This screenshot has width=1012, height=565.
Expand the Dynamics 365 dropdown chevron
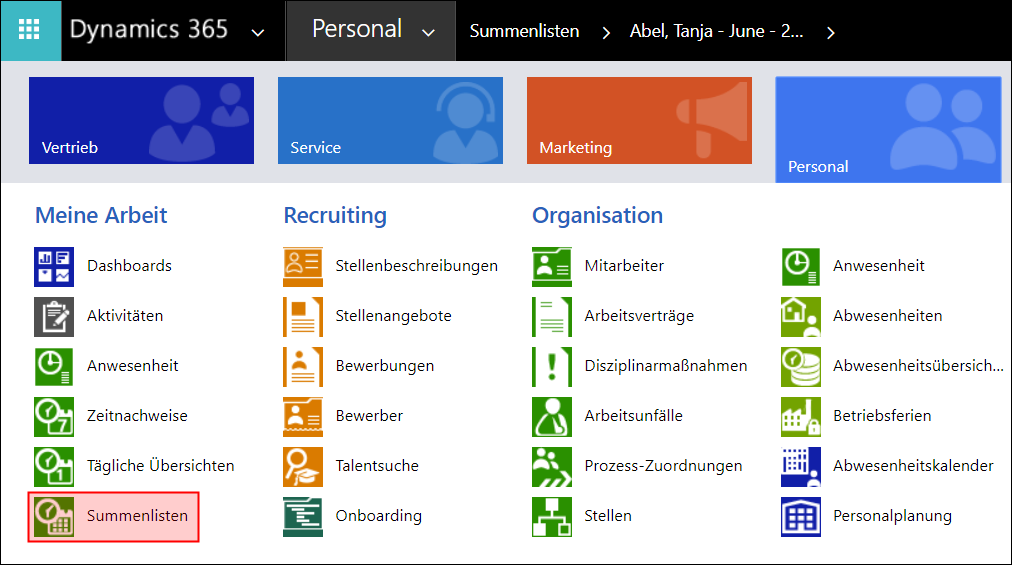click(258, 32)
